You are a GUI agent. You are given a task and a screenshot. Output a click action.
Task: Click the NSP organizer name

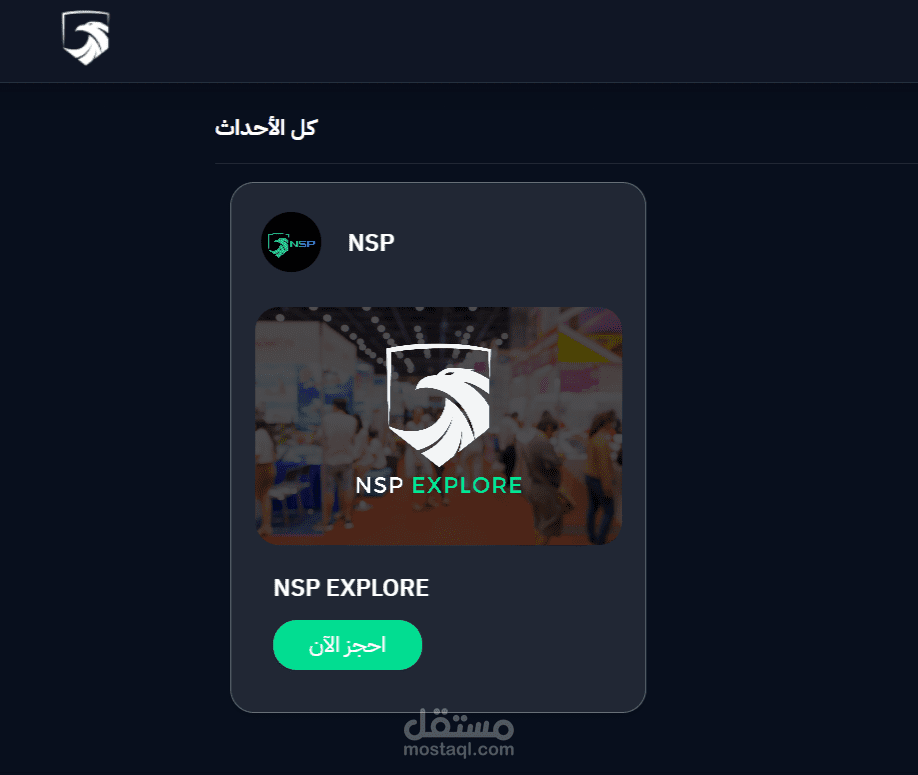click(x=371, y=242)
